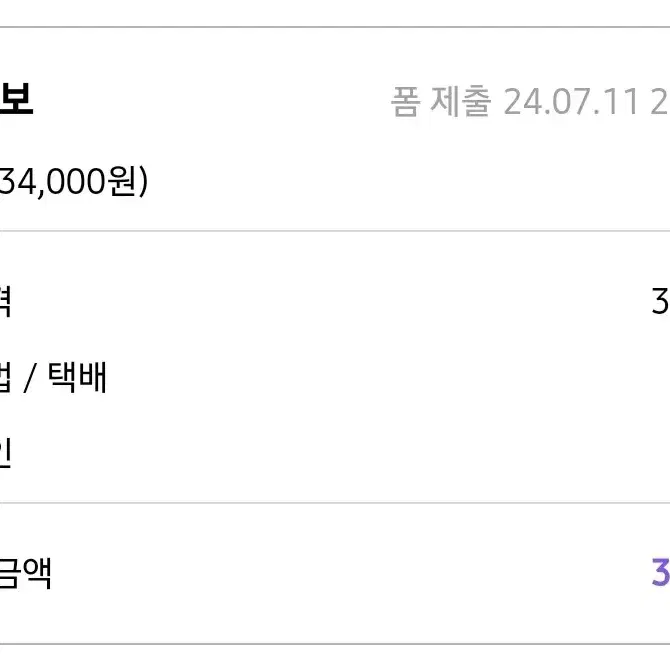This screenshot has height=670, width=670.
Task: Select the 택배 delivery option text
Action: coord(77,377)
